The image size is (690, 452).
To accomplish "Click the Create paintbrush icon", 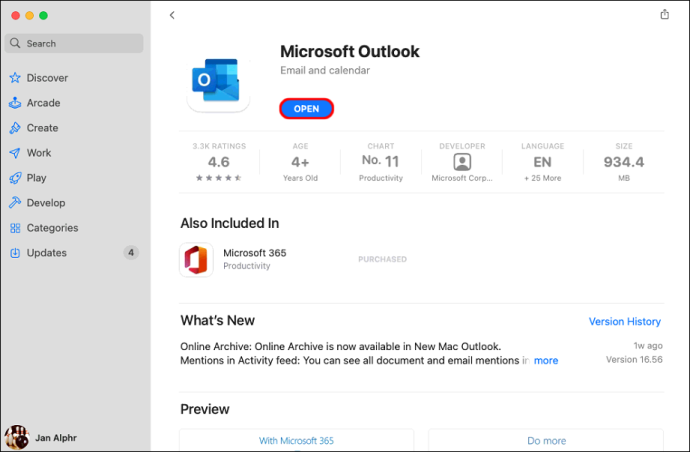I will coord(15,128).
